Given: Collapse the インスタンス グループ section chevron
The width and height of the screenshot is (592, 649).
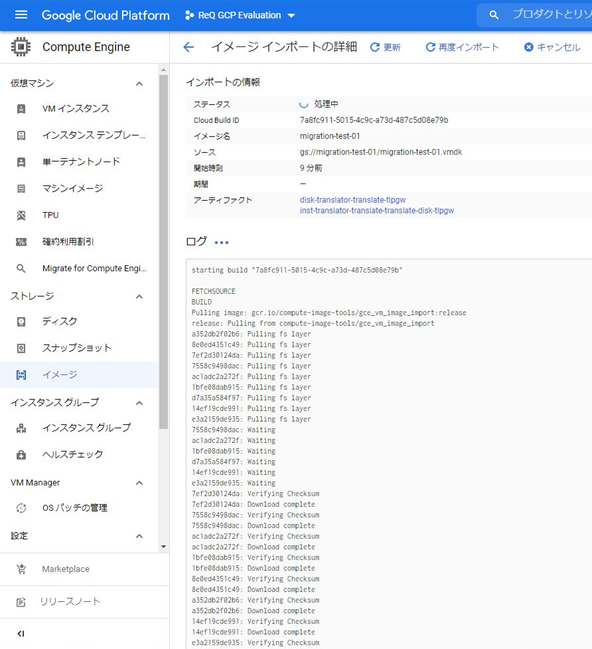Looking at the screenshot, I should [x=140, y=403].
